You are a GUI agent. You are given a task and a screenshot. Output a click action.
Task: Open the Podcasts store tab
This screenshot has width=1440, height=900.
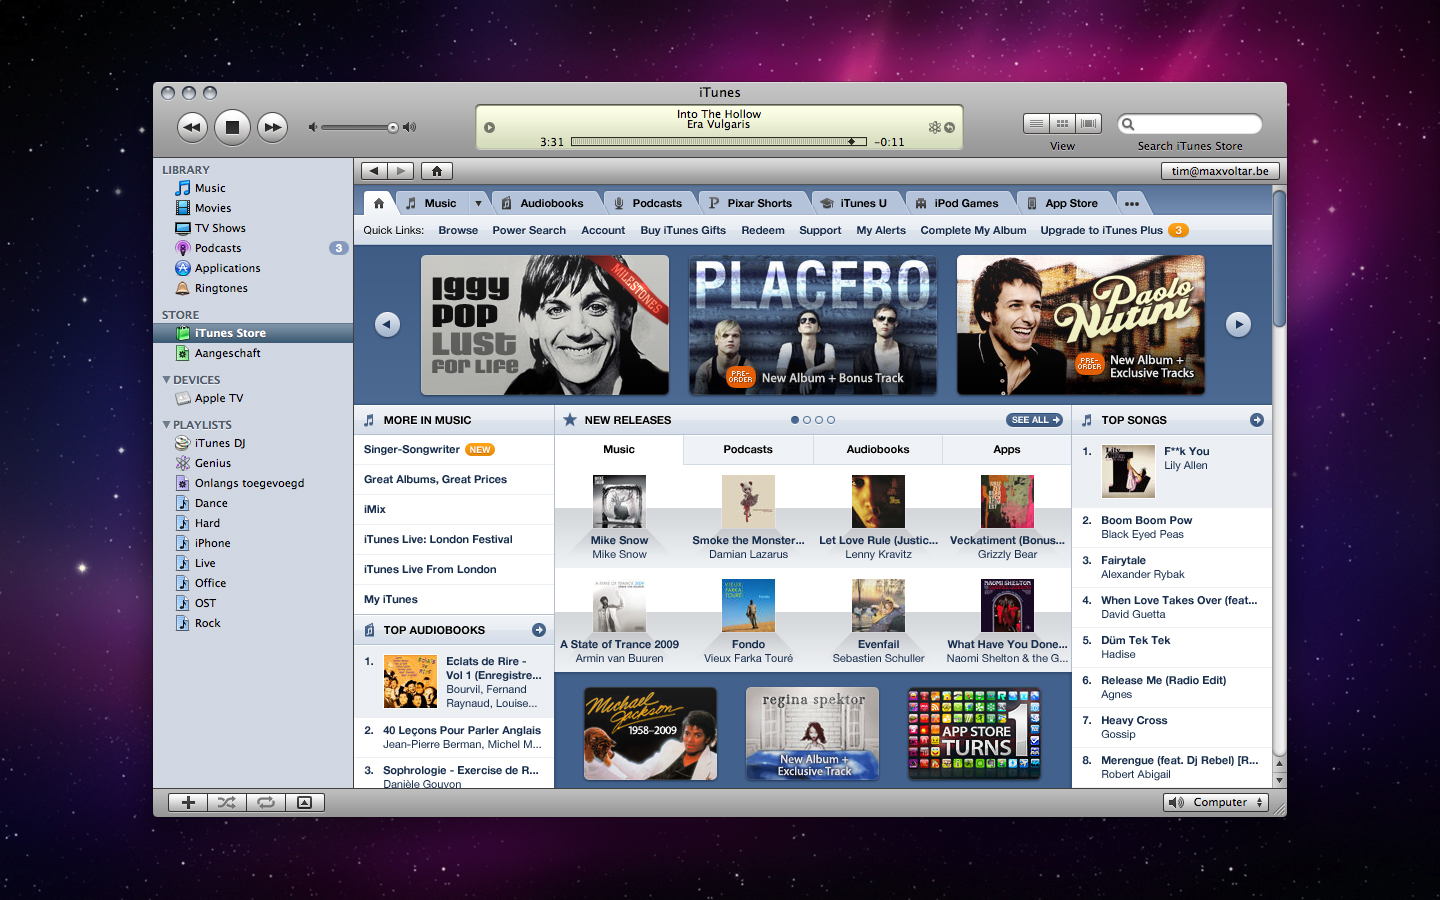(648, 203)
